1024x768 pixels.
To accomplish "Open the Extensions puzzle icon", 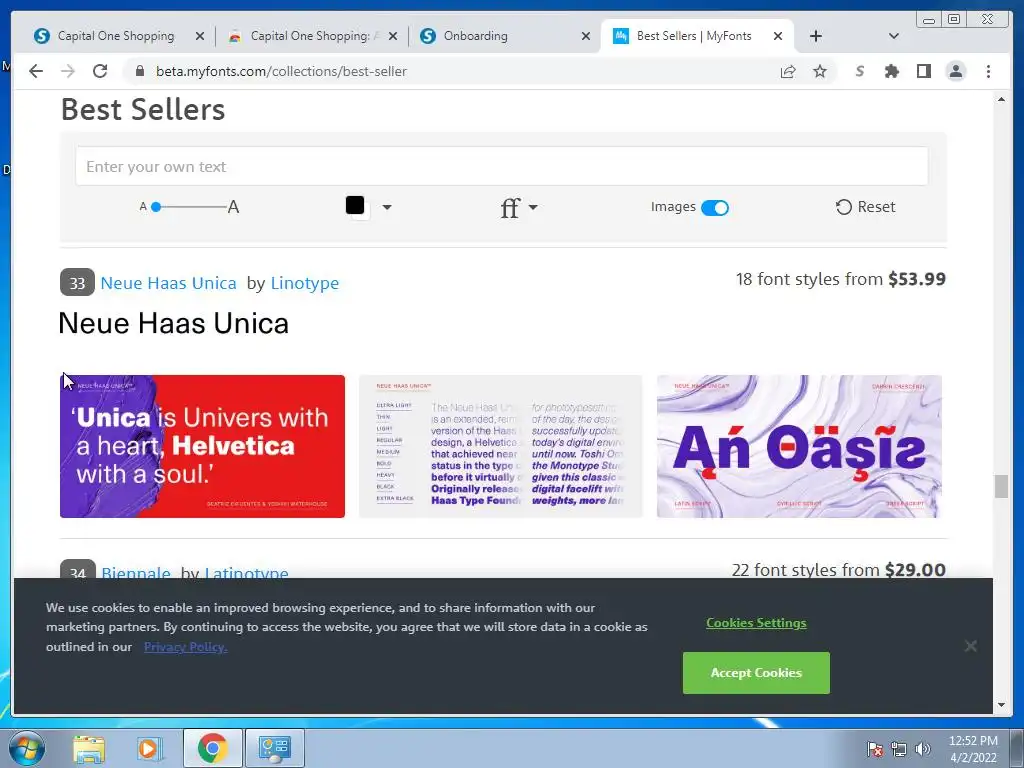I will click(891, 71).
